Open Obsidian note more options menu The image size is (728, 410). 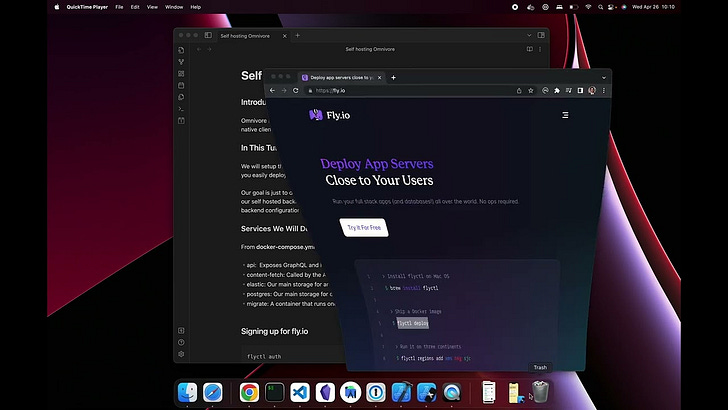540,49
